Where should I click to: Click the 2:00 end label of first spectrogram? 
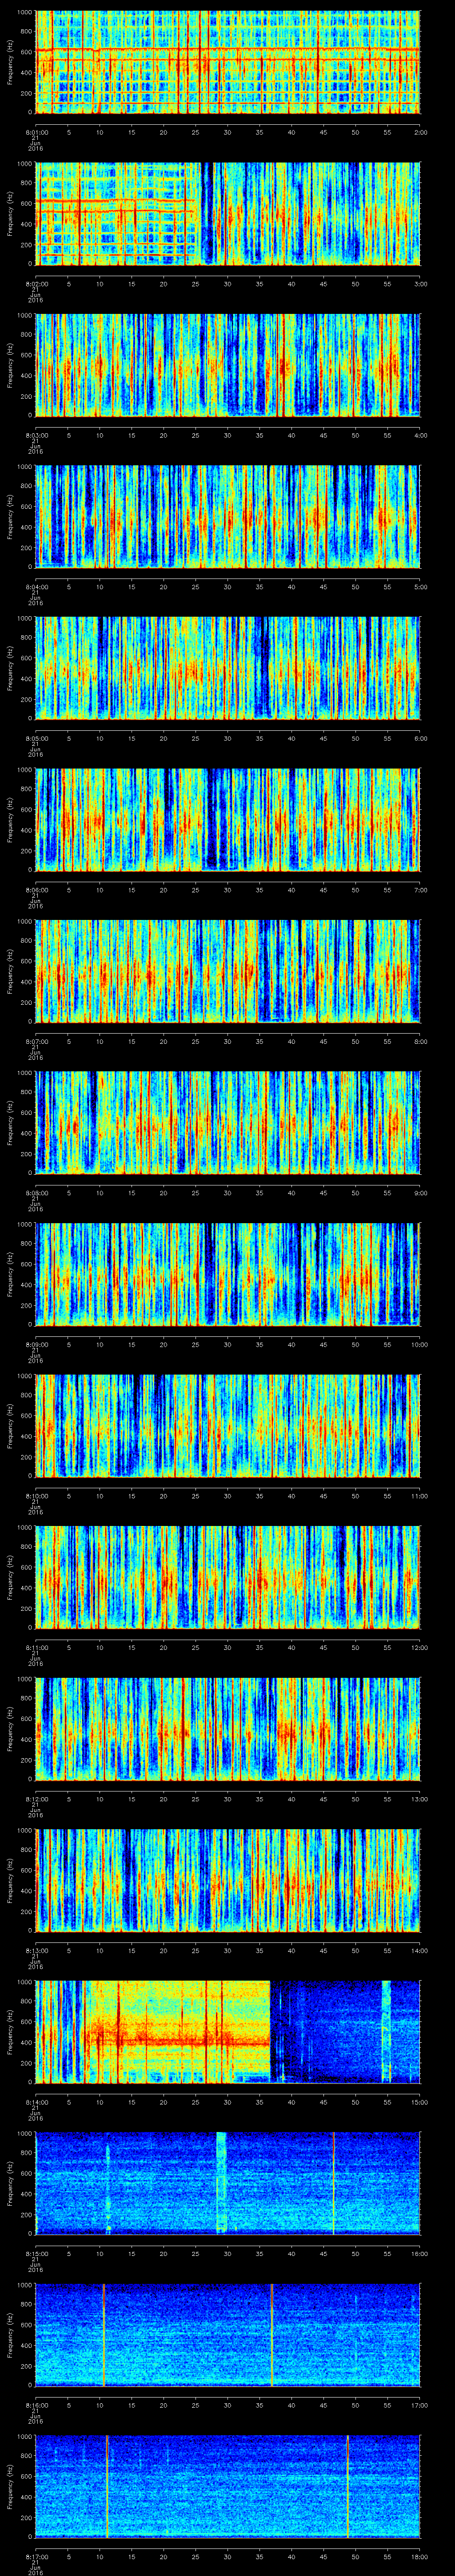point(420,131)
